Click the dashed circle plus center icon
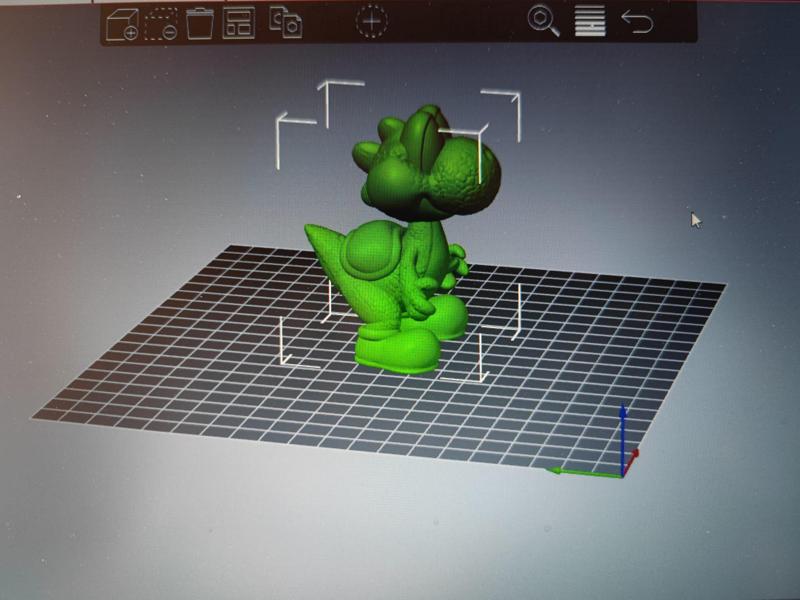This screenshot has height=600, width=800. coord(371,21)
